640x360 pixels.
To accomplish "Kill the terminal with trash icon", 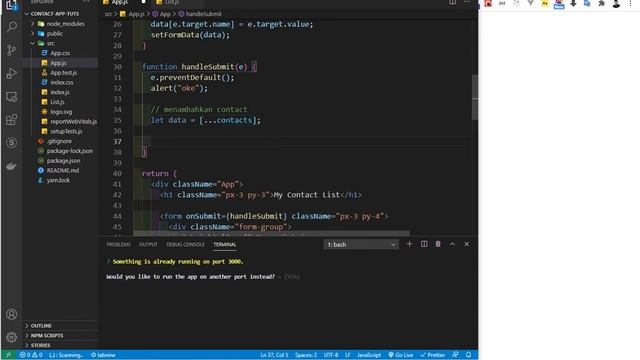I will pos(438,244).
